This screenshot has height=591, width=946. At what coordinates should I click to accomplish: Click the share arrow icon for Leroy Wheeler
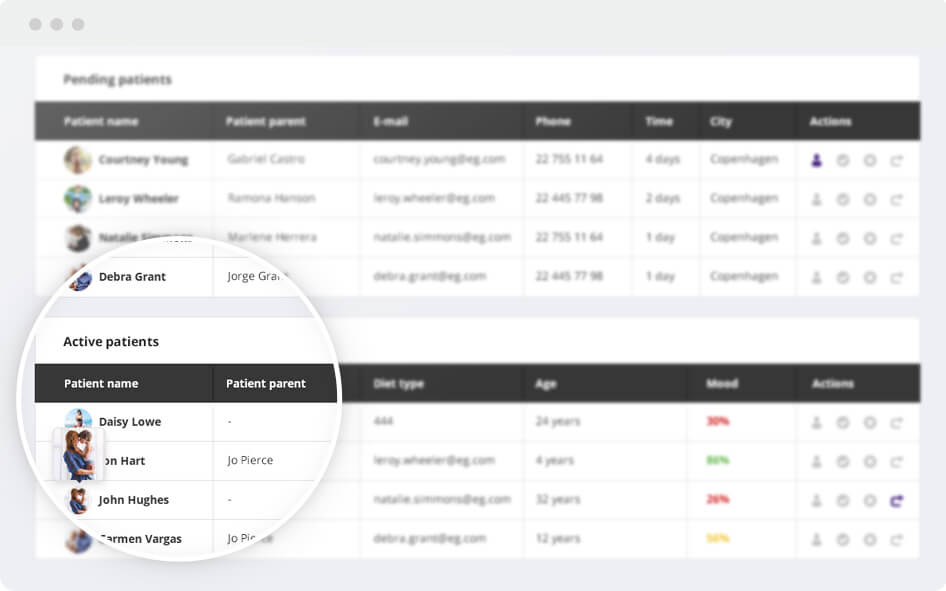coord(896,199)
